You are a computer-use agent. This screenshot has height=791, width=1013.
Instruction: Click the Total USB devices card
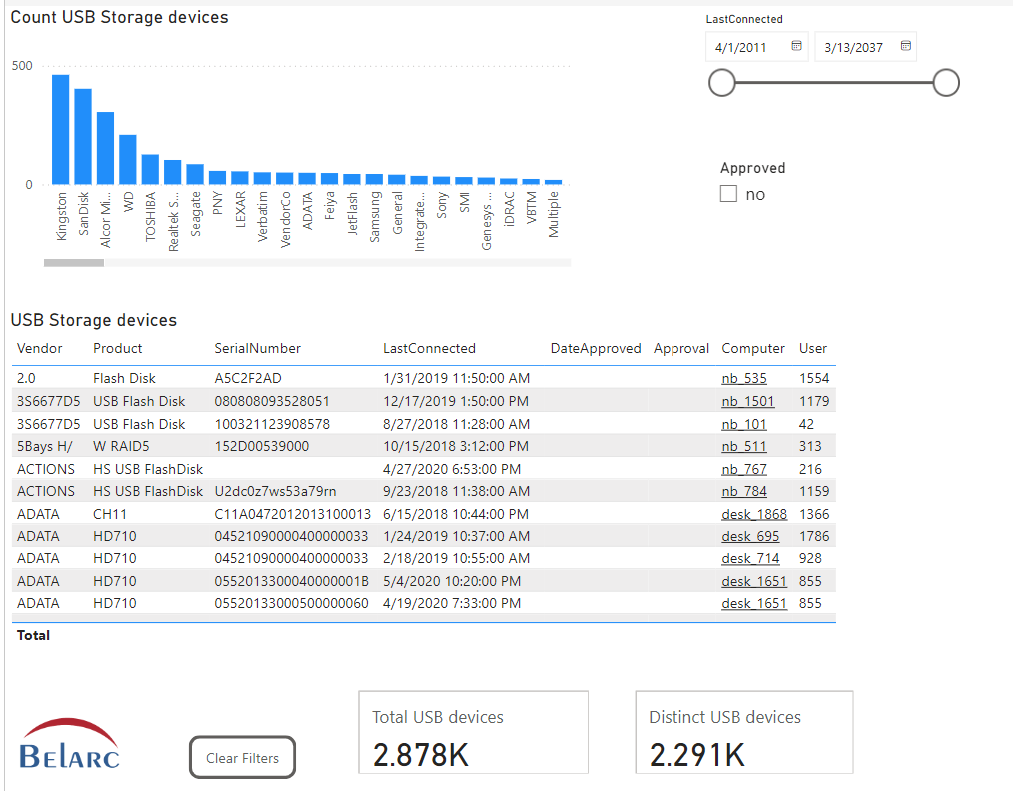[473, 732]
